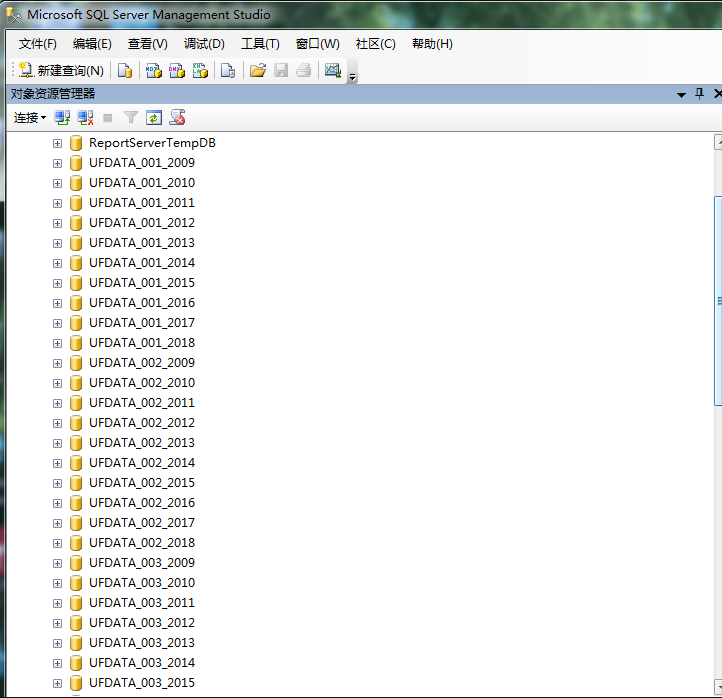Click the SQL Server Compact Query icon
Image resolution: width=722 pixels, height=698 pixels.
228,70
